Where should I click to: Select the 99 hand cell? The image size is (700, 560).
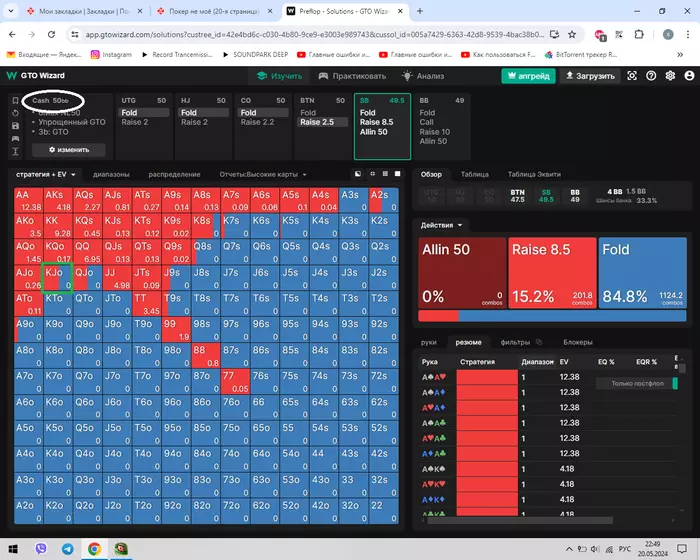tap(176, 330)
